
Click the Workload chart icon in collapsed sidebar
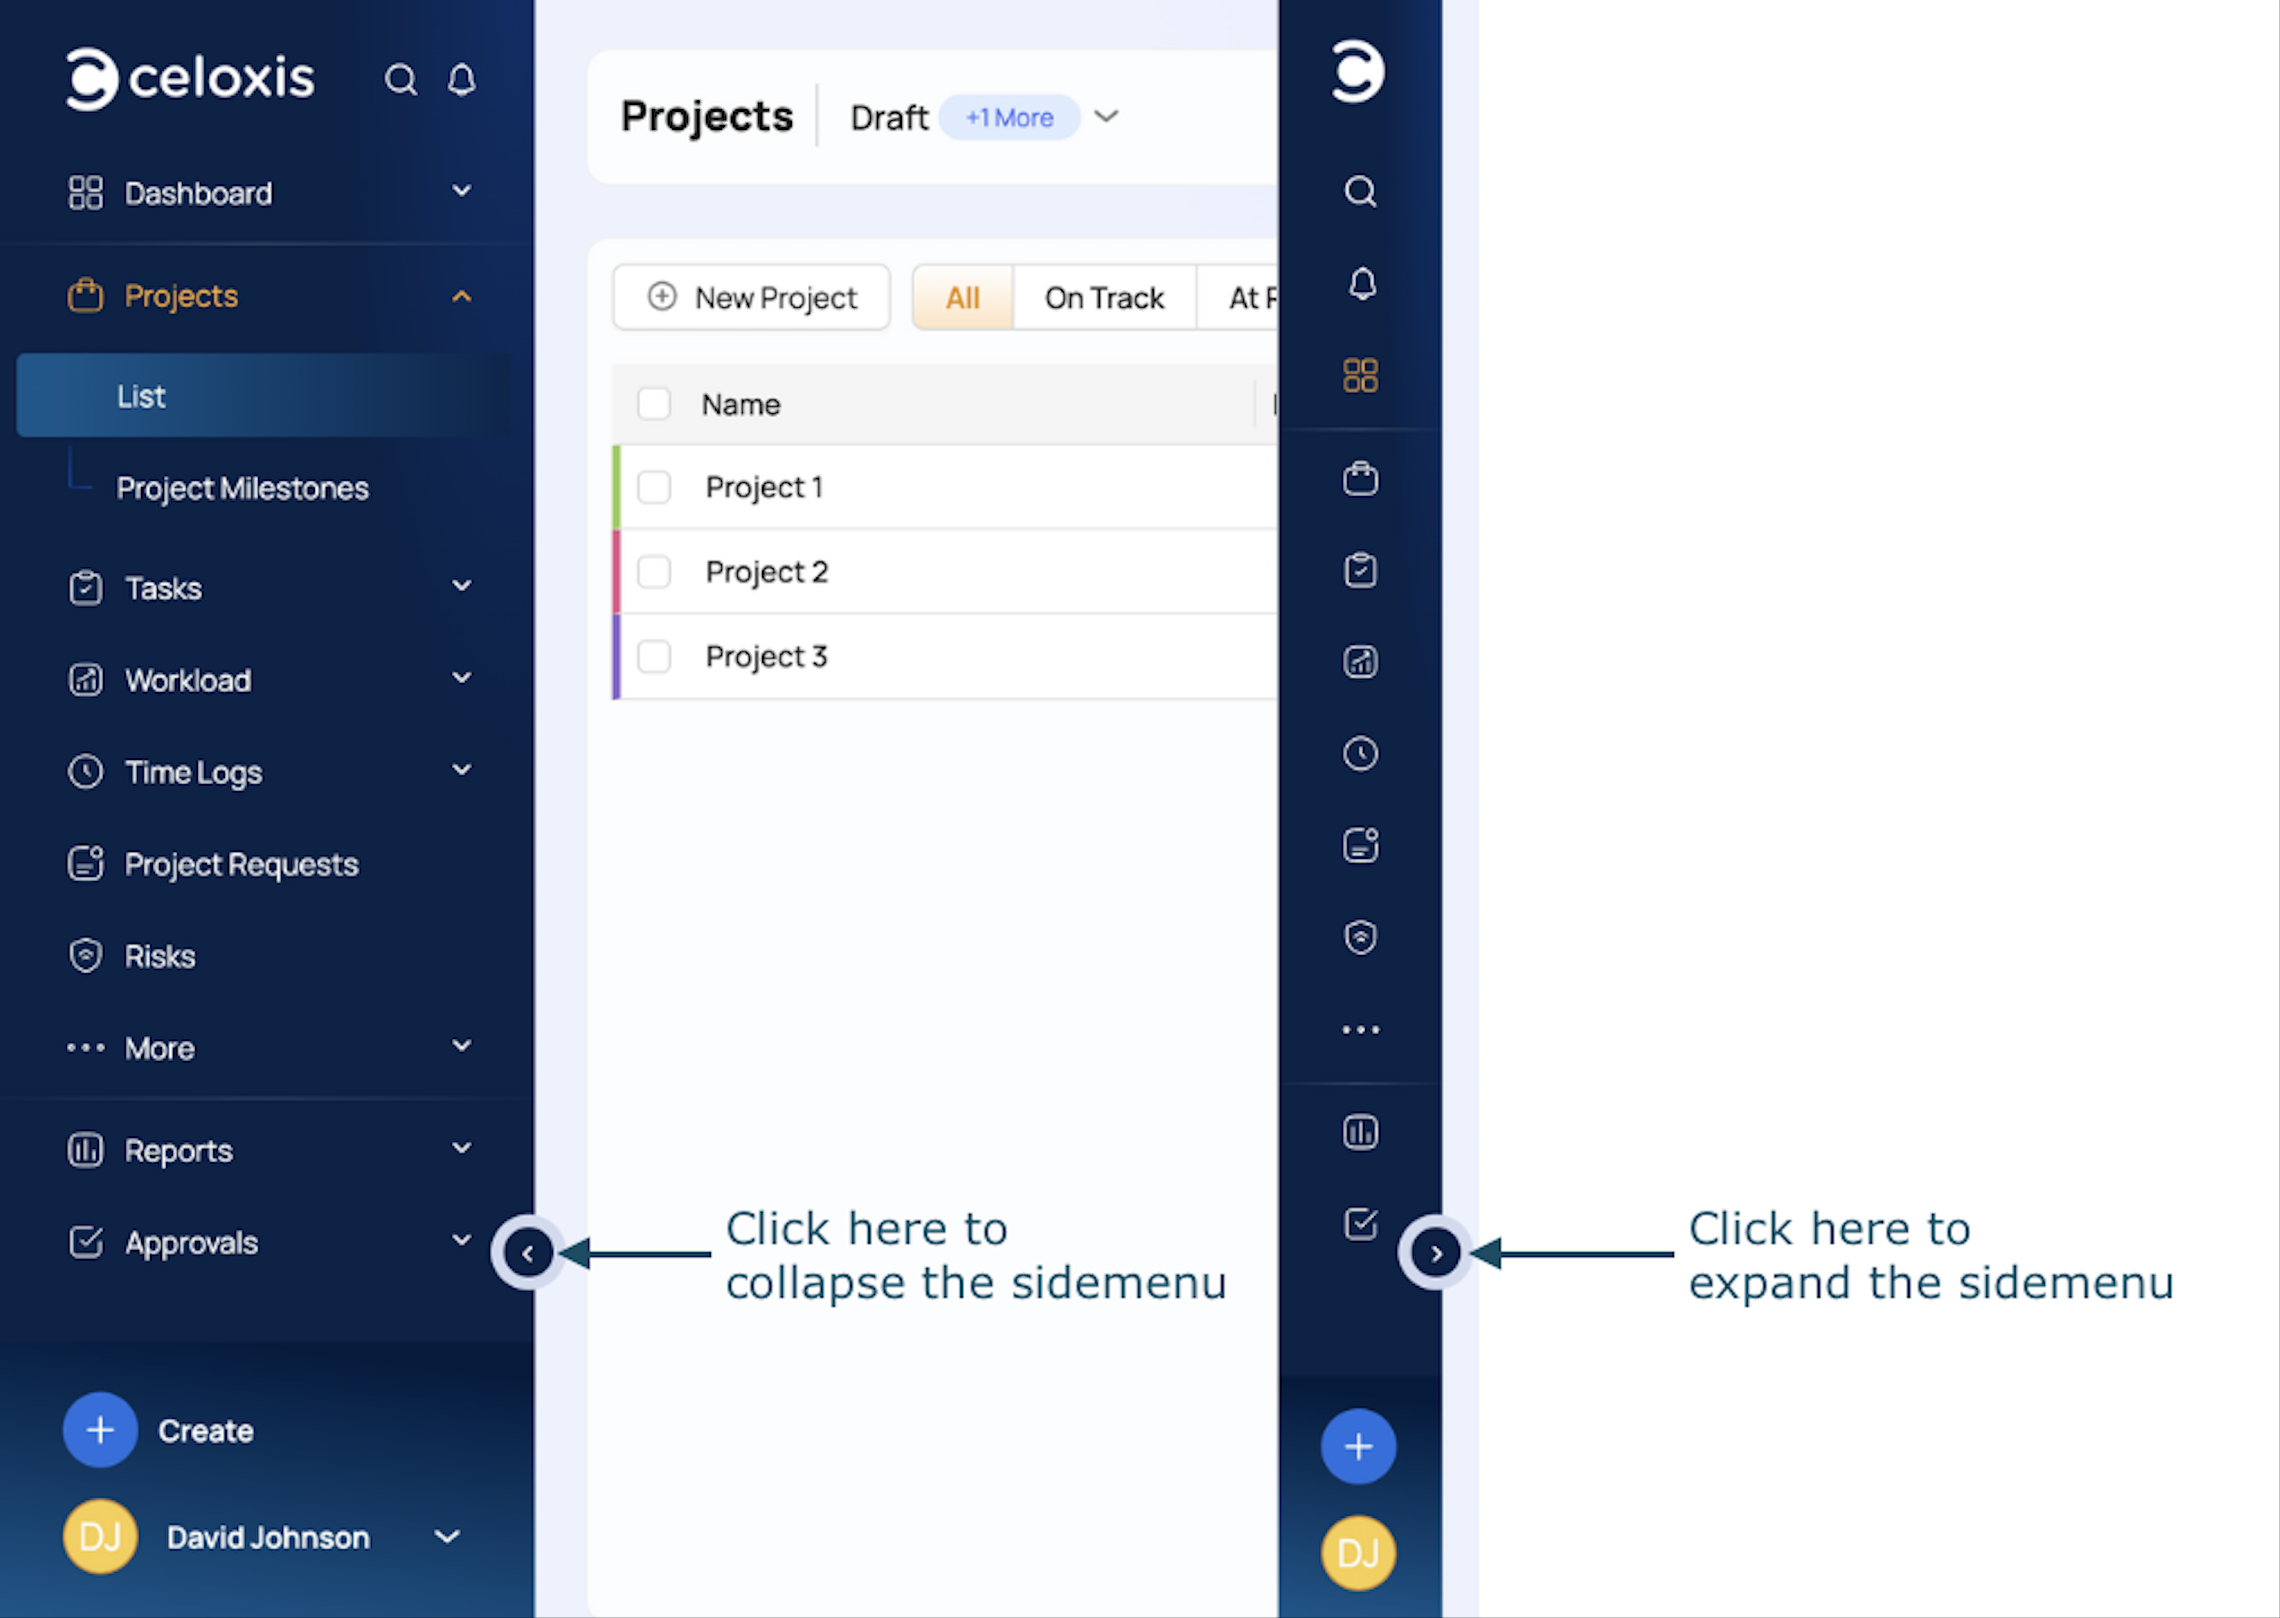click(x=1360, y=662)
